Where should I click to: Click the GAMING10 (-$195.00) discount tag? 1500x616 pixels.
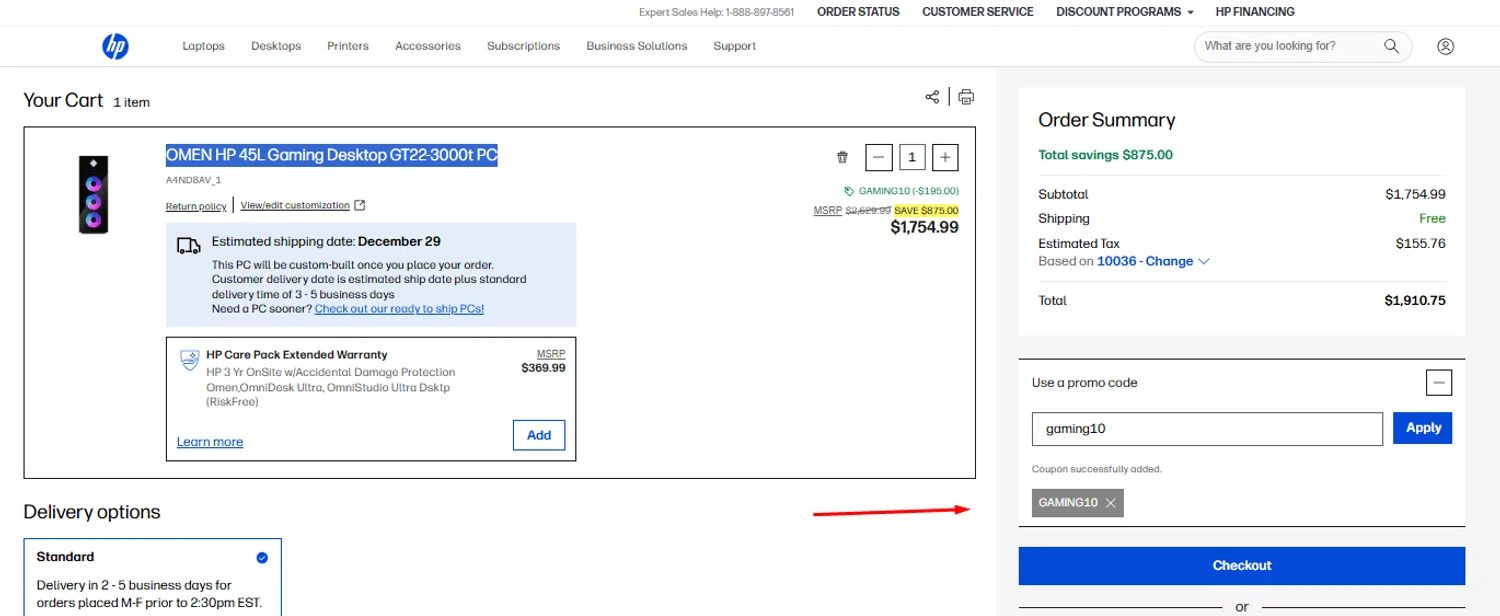point(901,191)
